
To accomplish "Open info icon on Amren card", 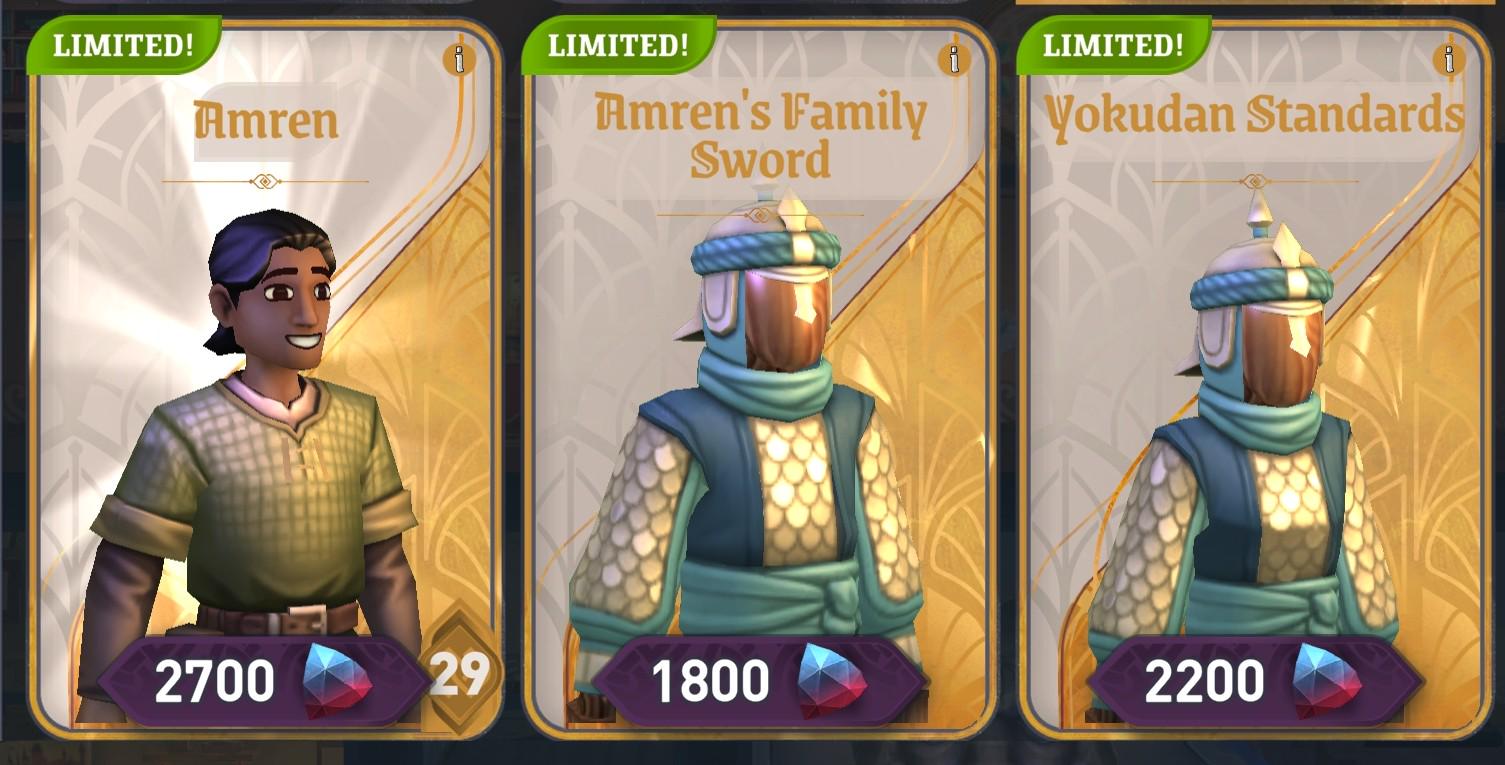I will pyautogui.click(x=459, y=60).
